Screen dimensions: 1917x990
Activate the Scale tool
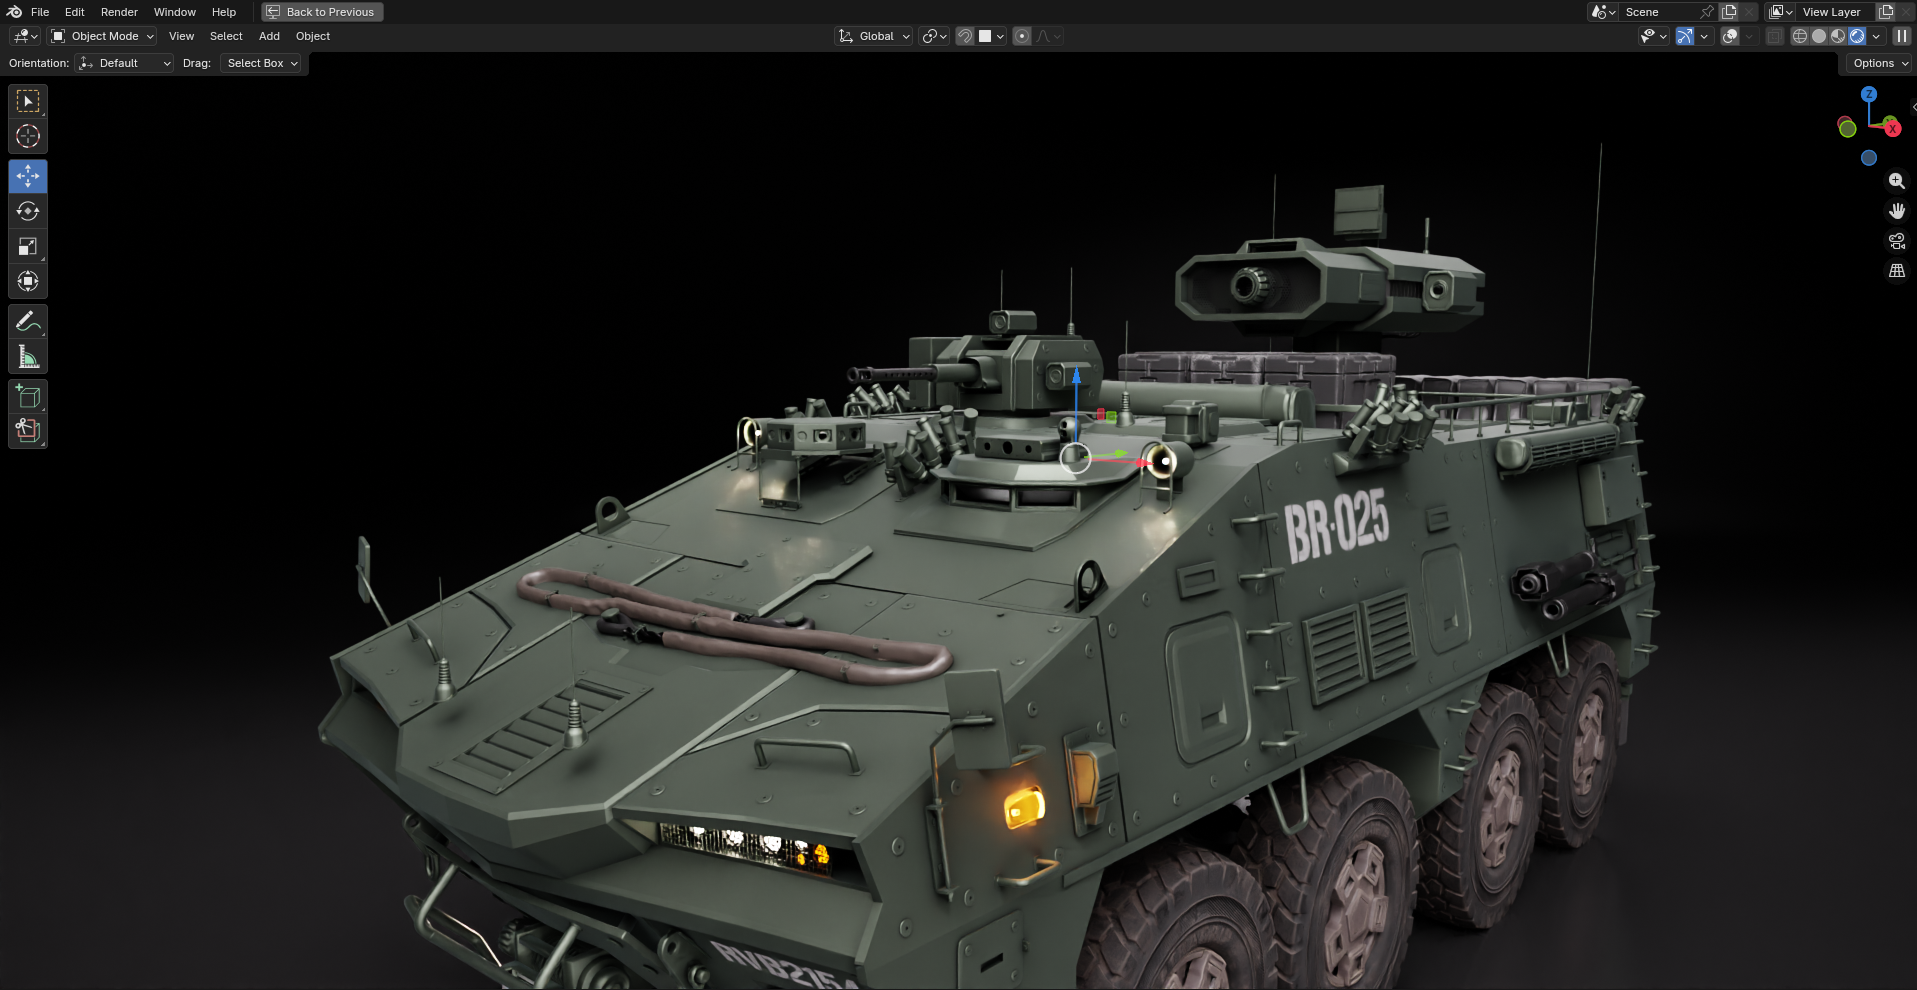click(x=28, y=247)
